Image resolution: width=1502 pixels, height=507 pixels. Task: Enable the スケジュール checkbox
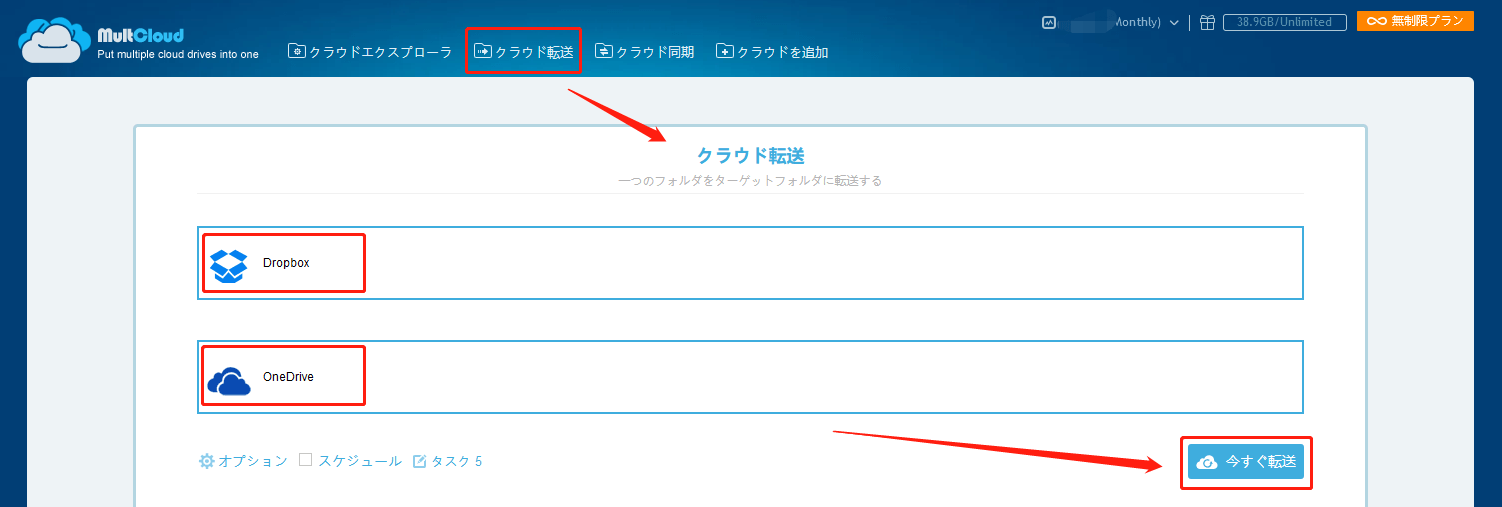click(x=306, y=460)
